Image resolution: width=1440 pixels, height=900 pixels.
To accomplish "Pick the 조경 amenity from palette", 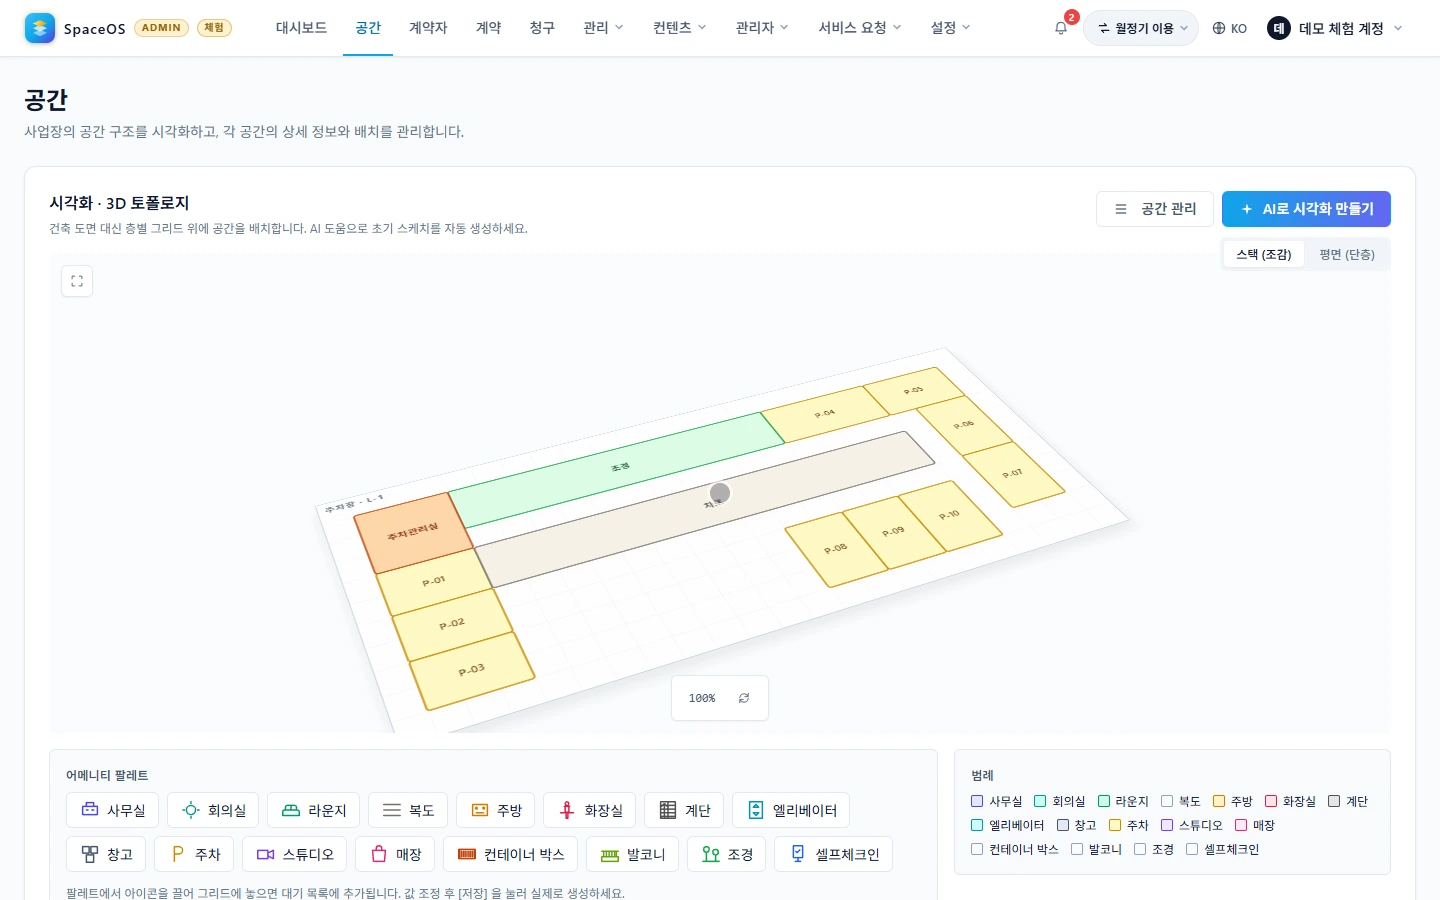I will [727, 854].
